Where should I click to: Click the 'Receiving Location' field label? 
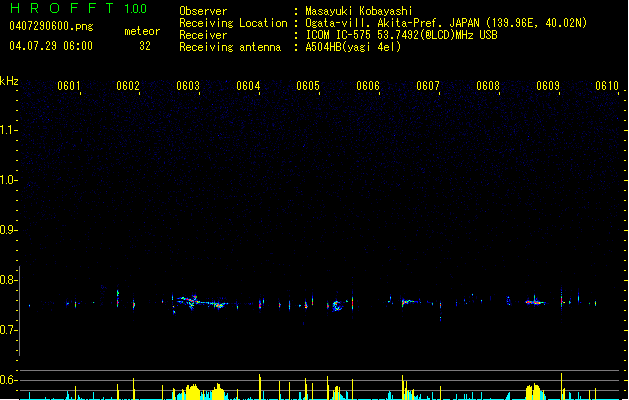coord(233,23)
